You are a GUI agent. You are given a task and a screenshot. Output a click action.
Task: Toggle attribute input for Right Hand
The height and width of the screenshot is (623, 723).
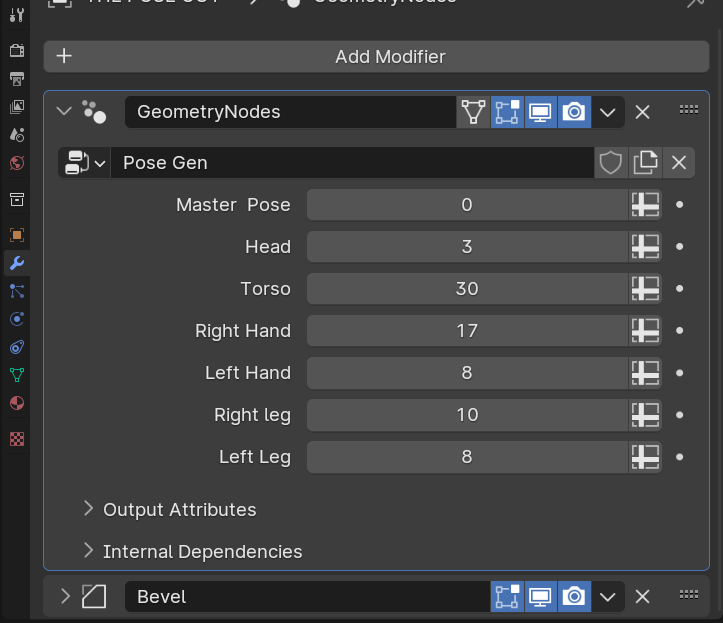(645, 331)
